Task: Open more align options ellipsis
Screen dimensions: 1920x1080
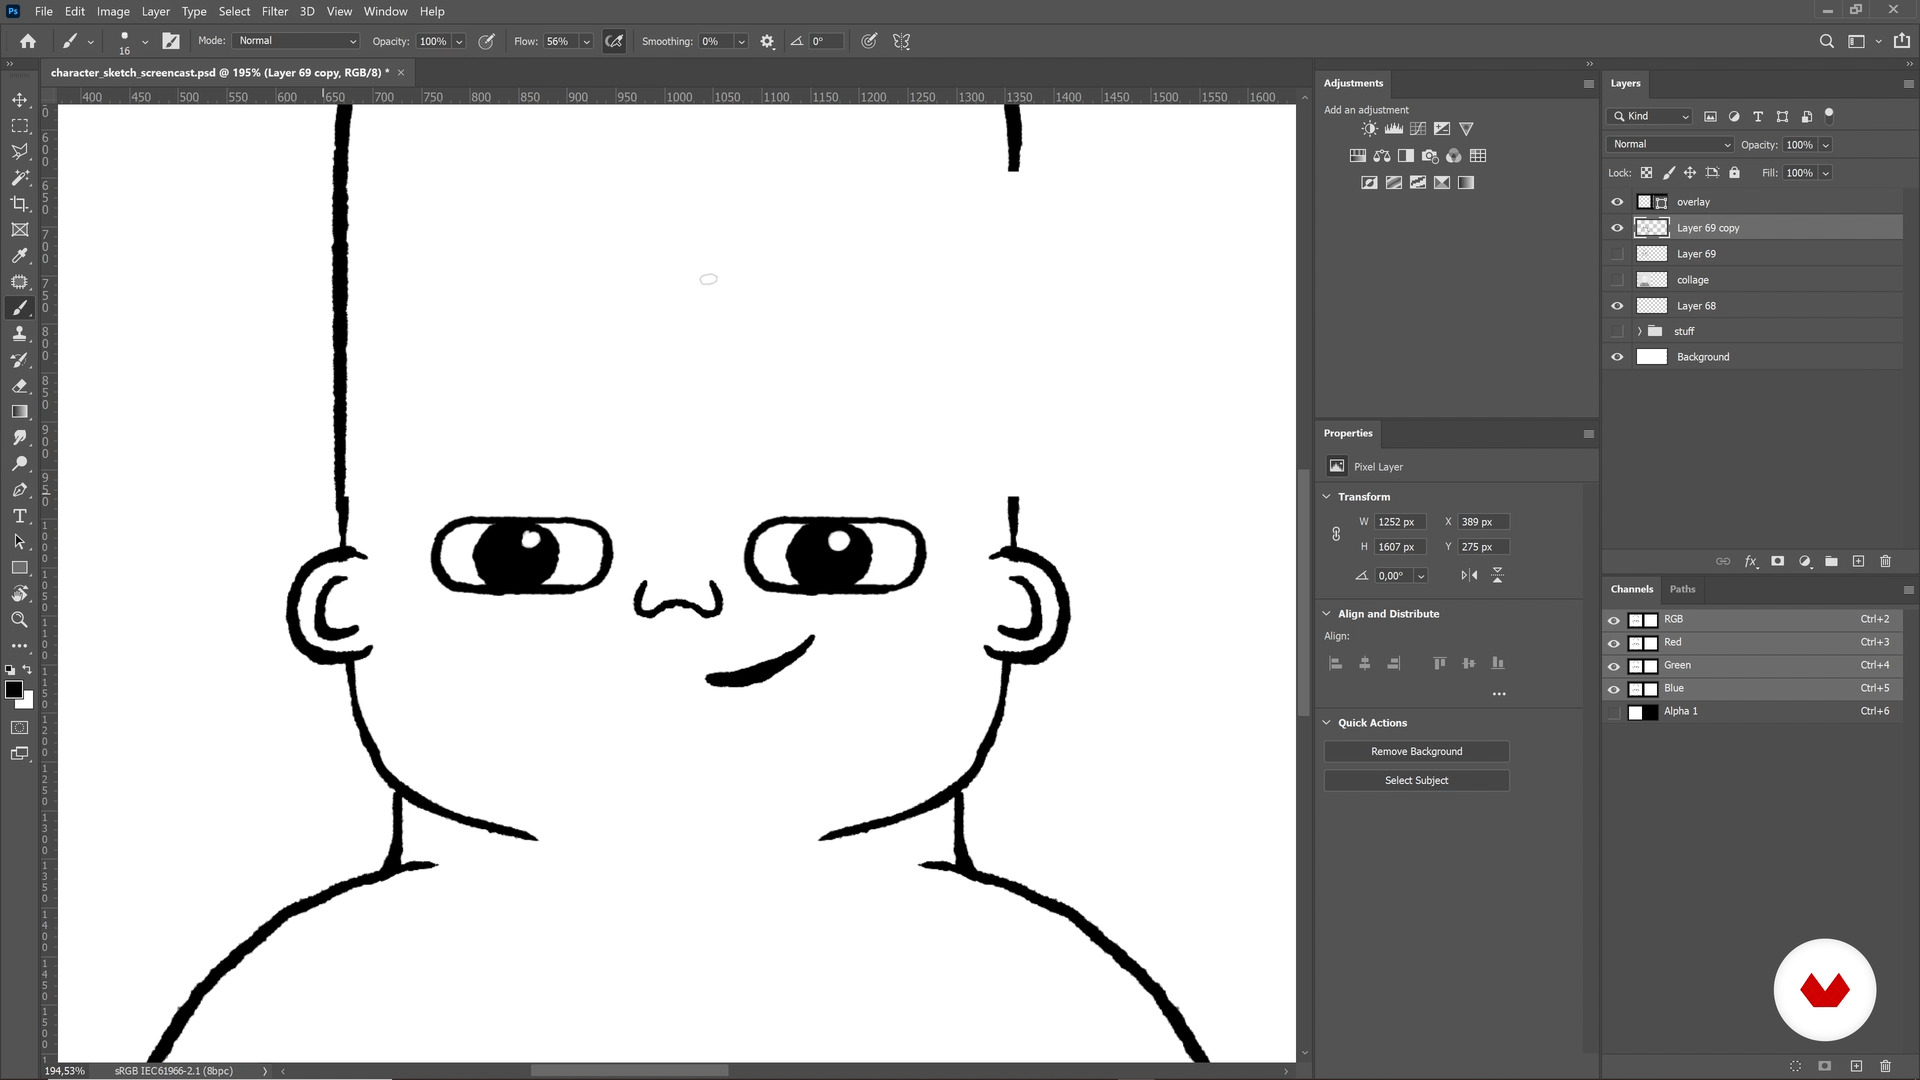Action: [1498, 694]
